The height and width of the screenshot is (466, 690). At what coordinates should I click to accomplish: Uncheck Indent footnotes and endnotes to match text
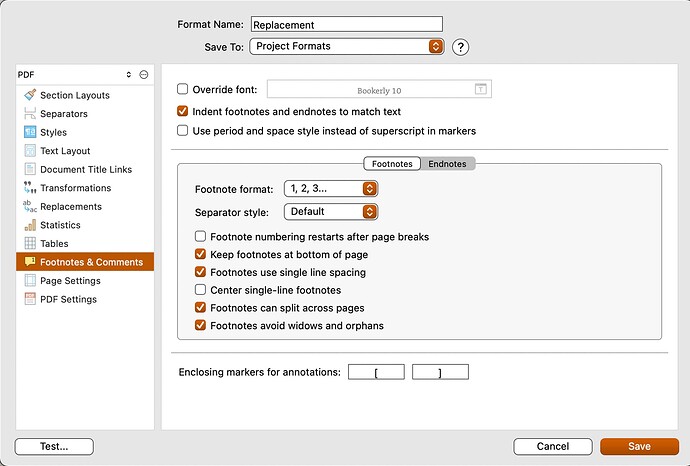click(x=182, y=111)
